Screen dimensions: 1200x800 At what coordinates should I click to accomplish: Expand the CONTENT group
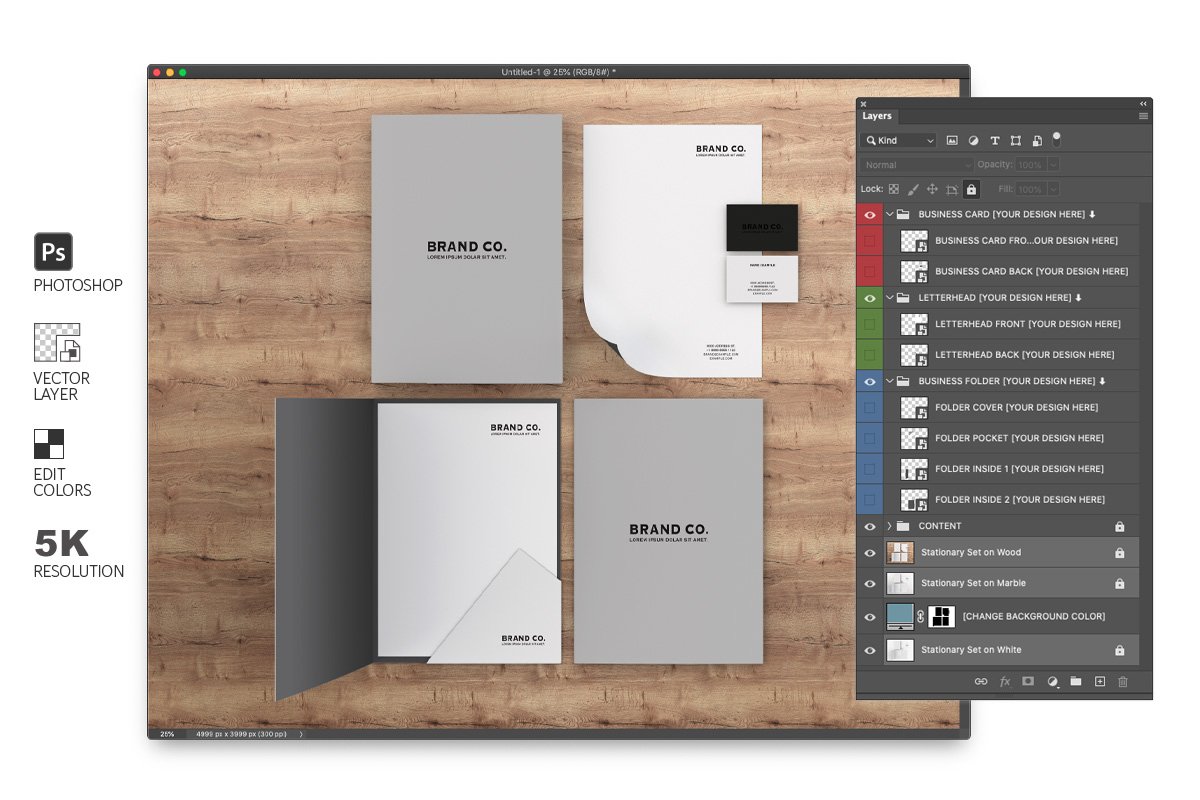click(x=889, y=526)
